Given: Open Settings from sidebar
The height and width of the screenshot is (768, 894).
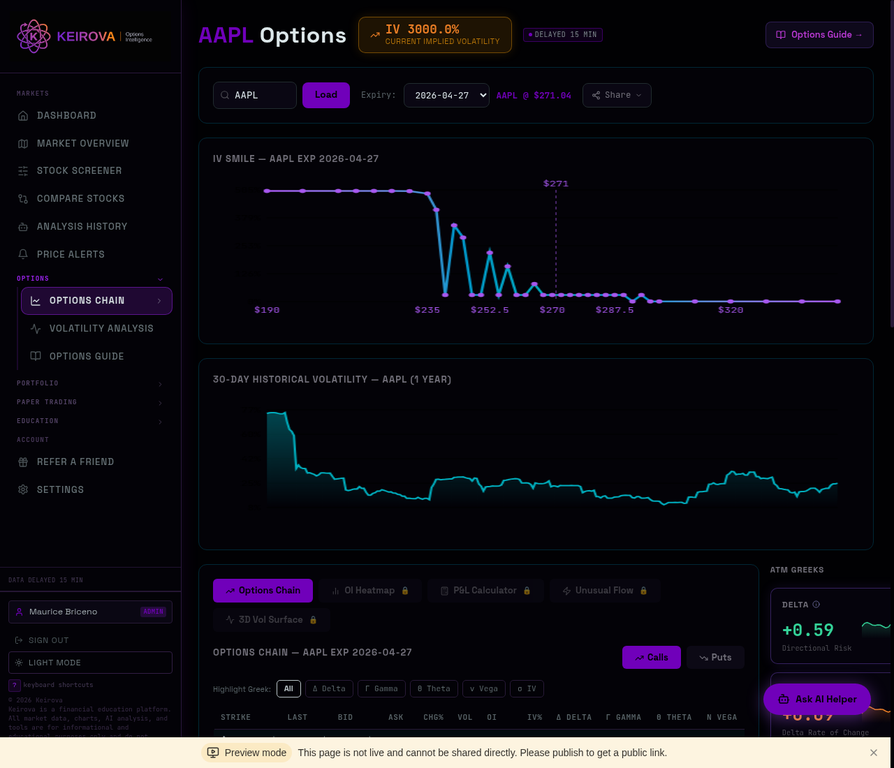Looking at the screenshot, I should [x=60, y=490].
